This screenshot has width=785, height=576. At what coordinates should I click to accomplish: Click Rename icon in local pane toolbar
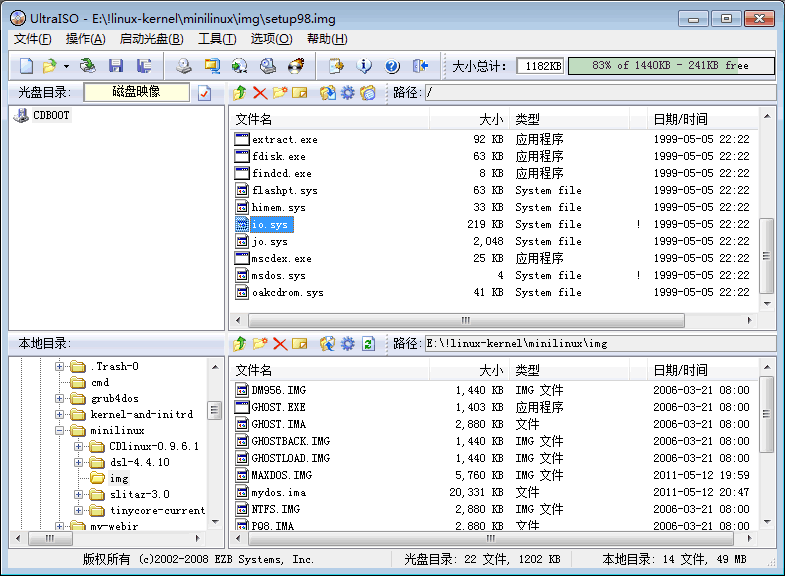[x=299, y=344]
